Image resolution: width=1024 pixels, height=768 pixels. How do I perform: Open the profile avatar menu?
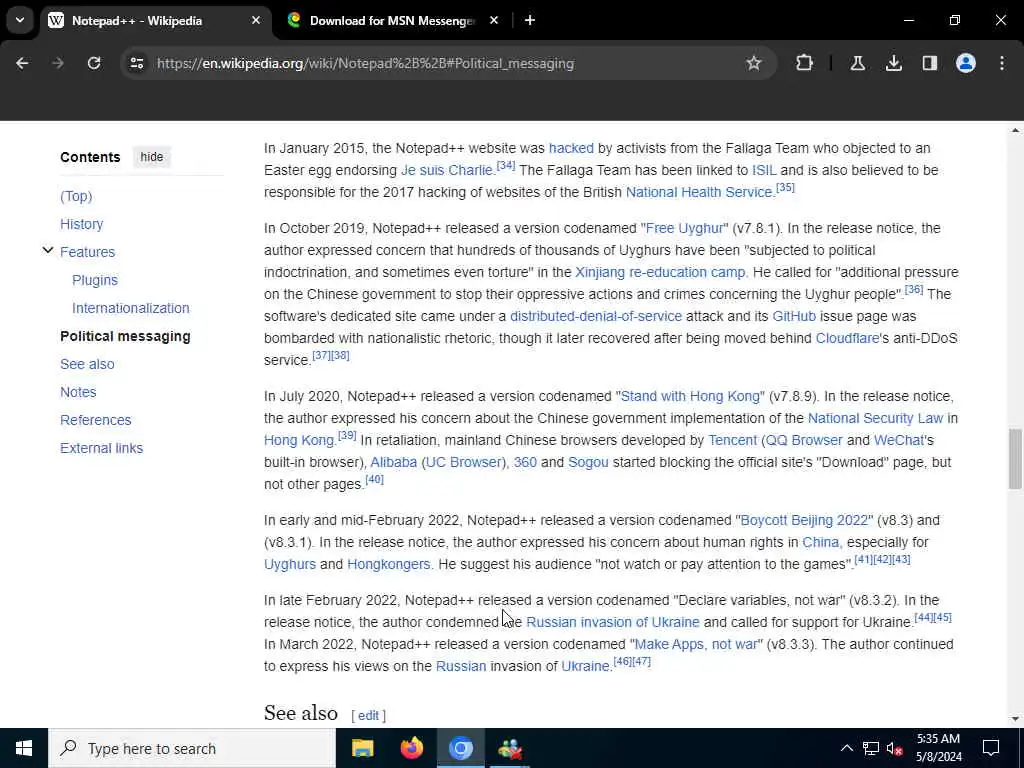tap(966, 63)
